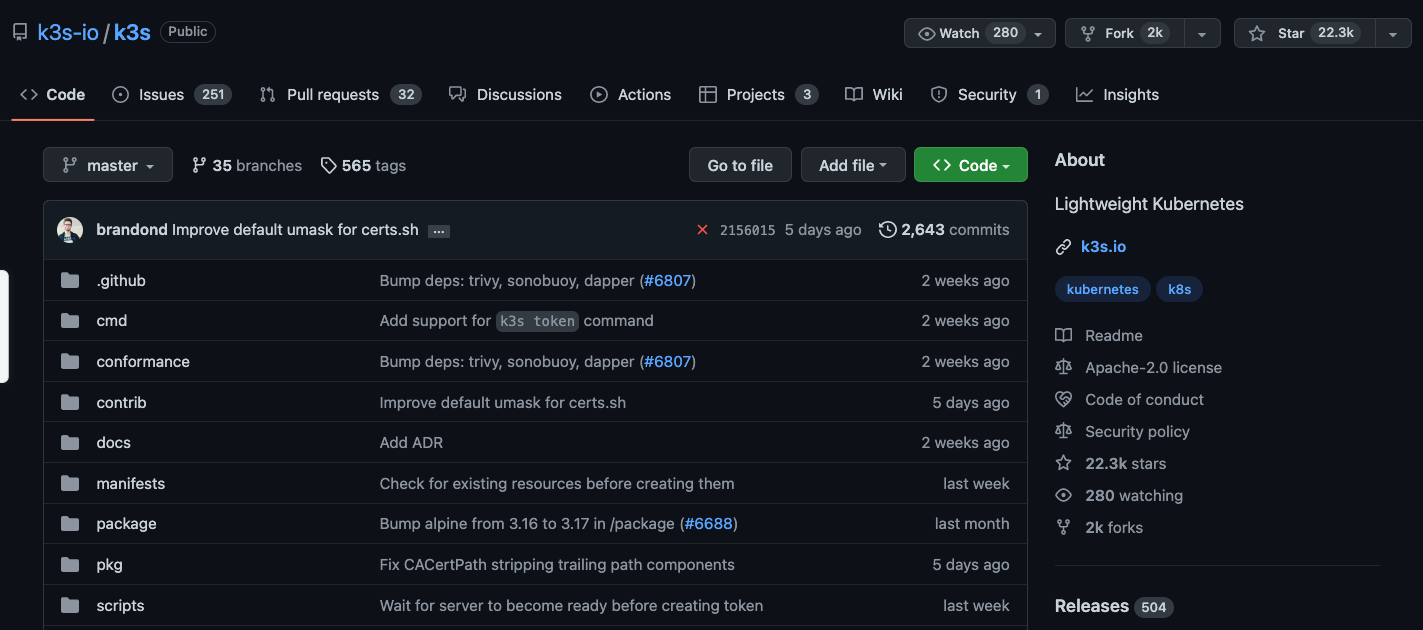Click the k3s.io website link
Screen dimensions: 1423x630
pos(1103,246)
